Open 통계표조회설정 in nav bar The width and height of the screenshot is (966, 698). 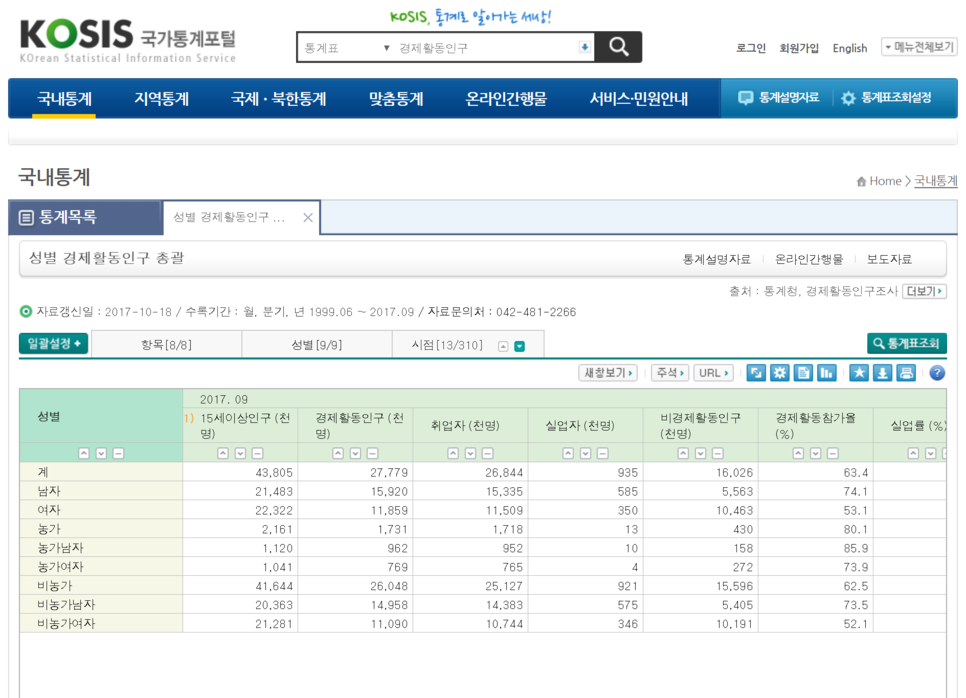(887, 98)
